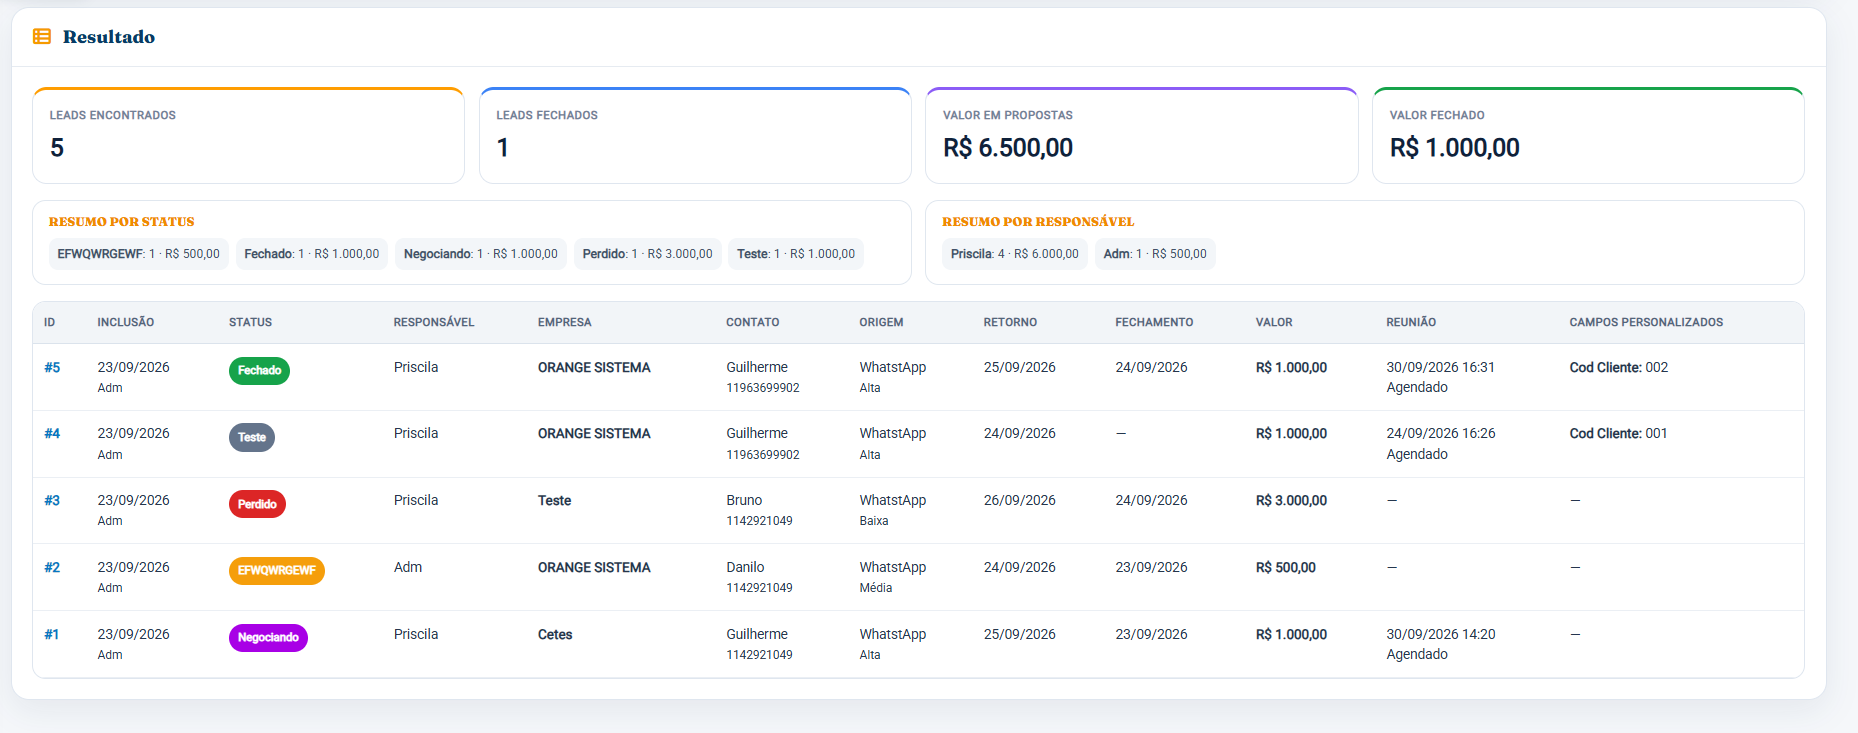Click the Status column header
The height and width of the screenshot is (733, 1858).
(251, 323)
